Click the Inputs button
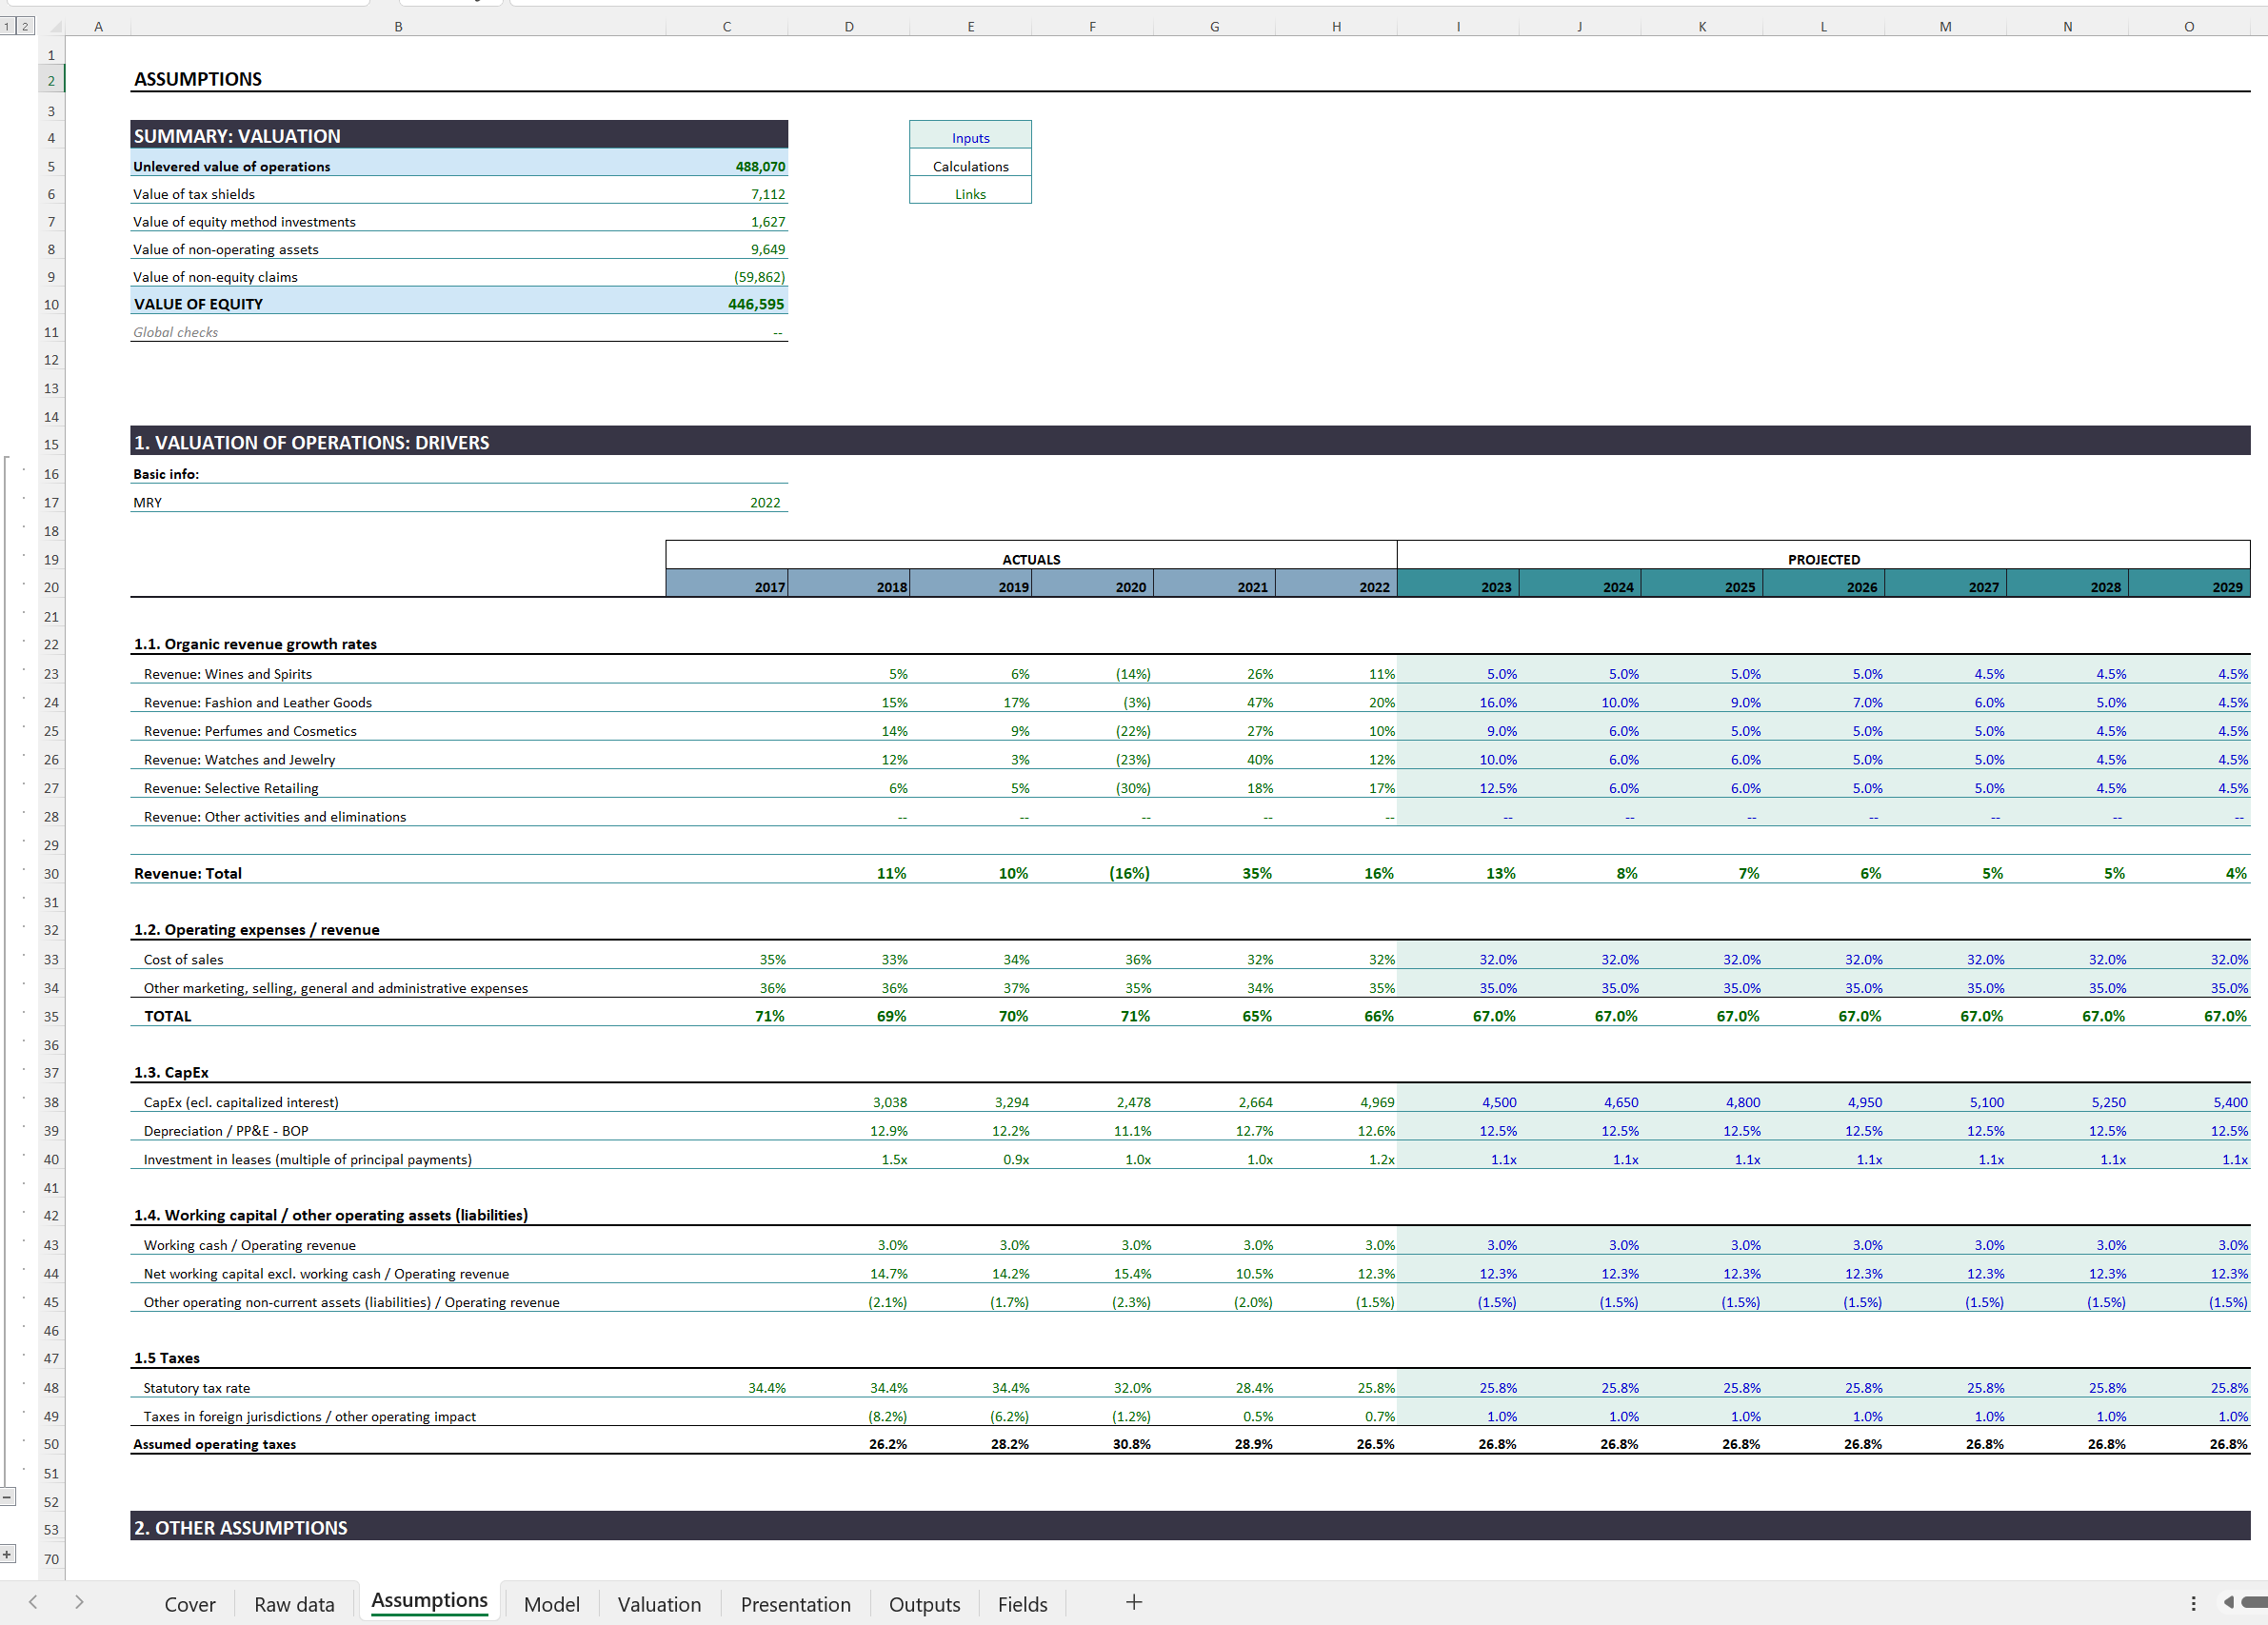The image size is (2268, 1625). pos(969,137)
